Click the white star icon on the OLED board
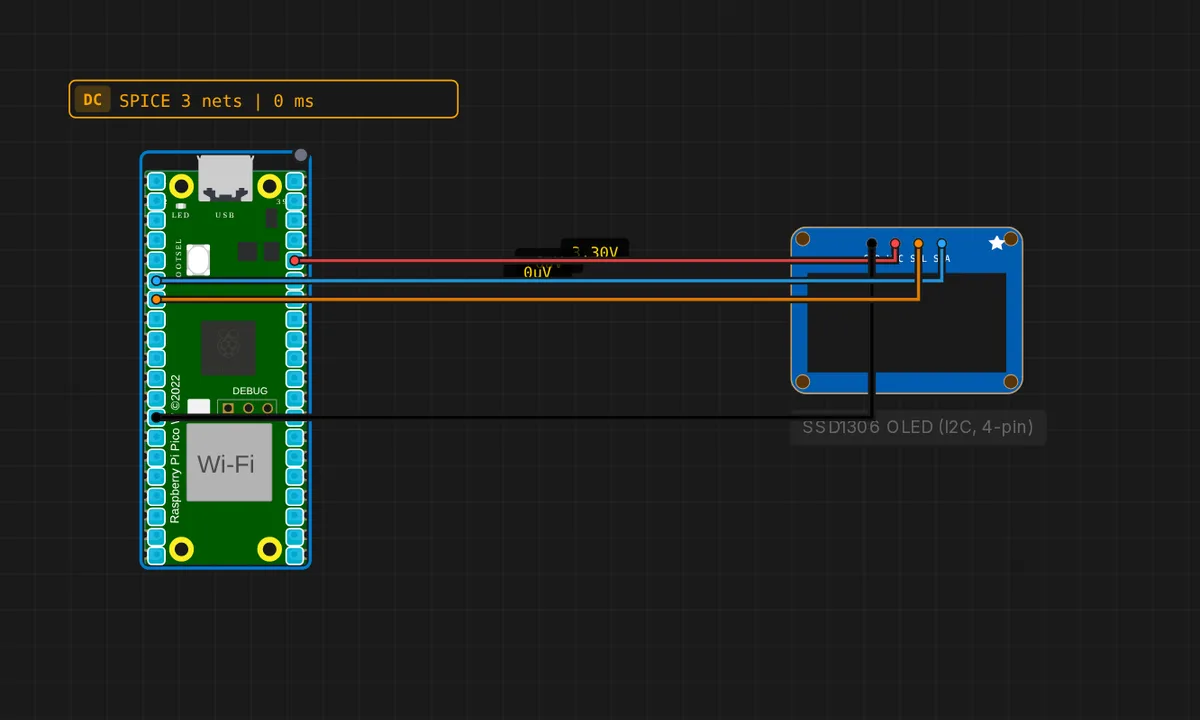The height and width of the screenshot is (720, 1200). 996,243
